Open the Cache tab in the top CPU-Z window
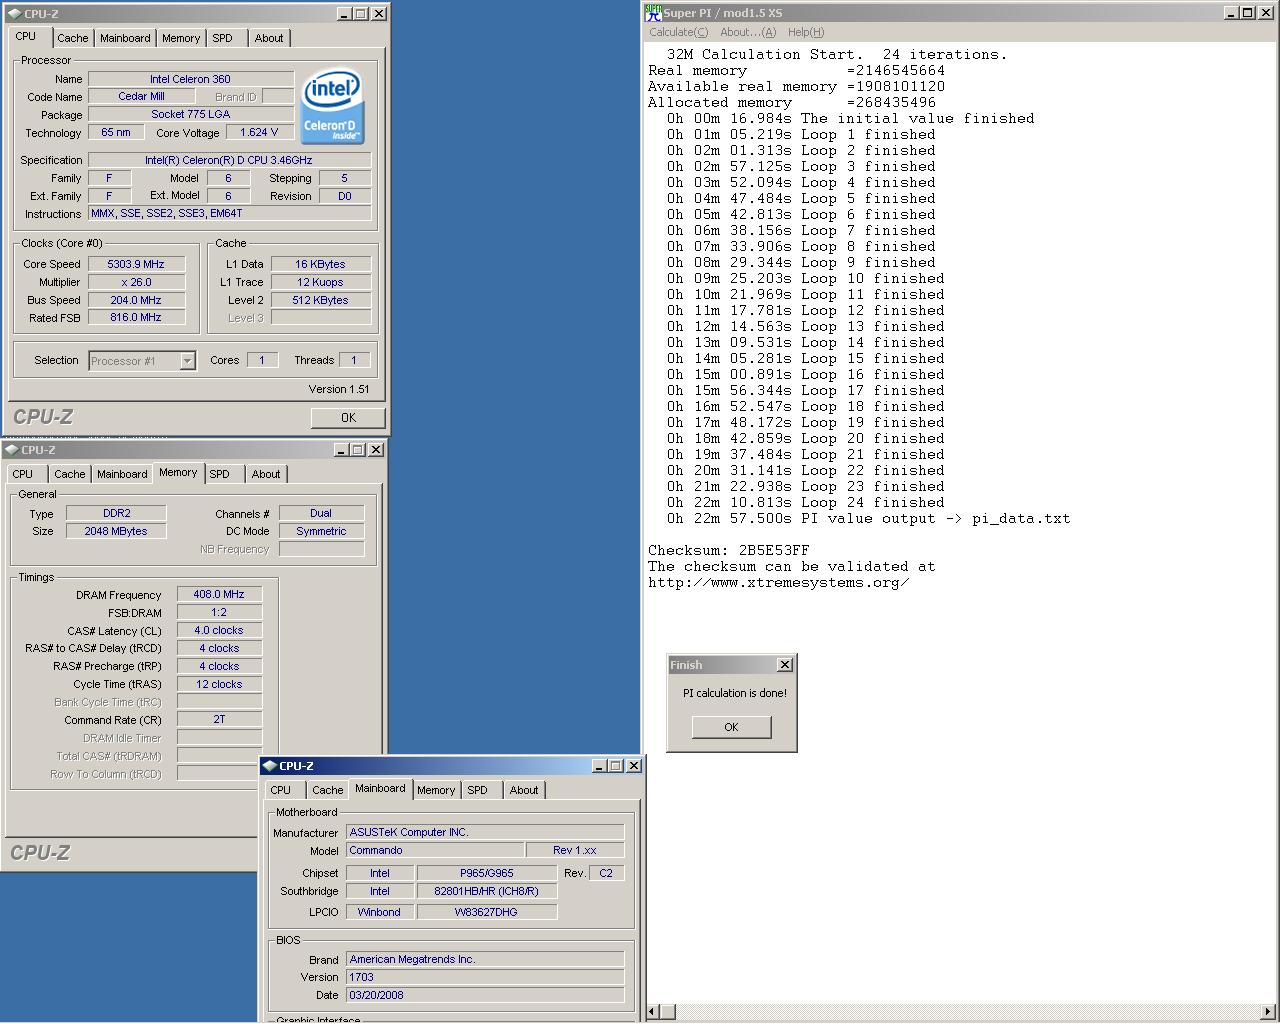The image size is (1280, 1024). pos(72,38)
